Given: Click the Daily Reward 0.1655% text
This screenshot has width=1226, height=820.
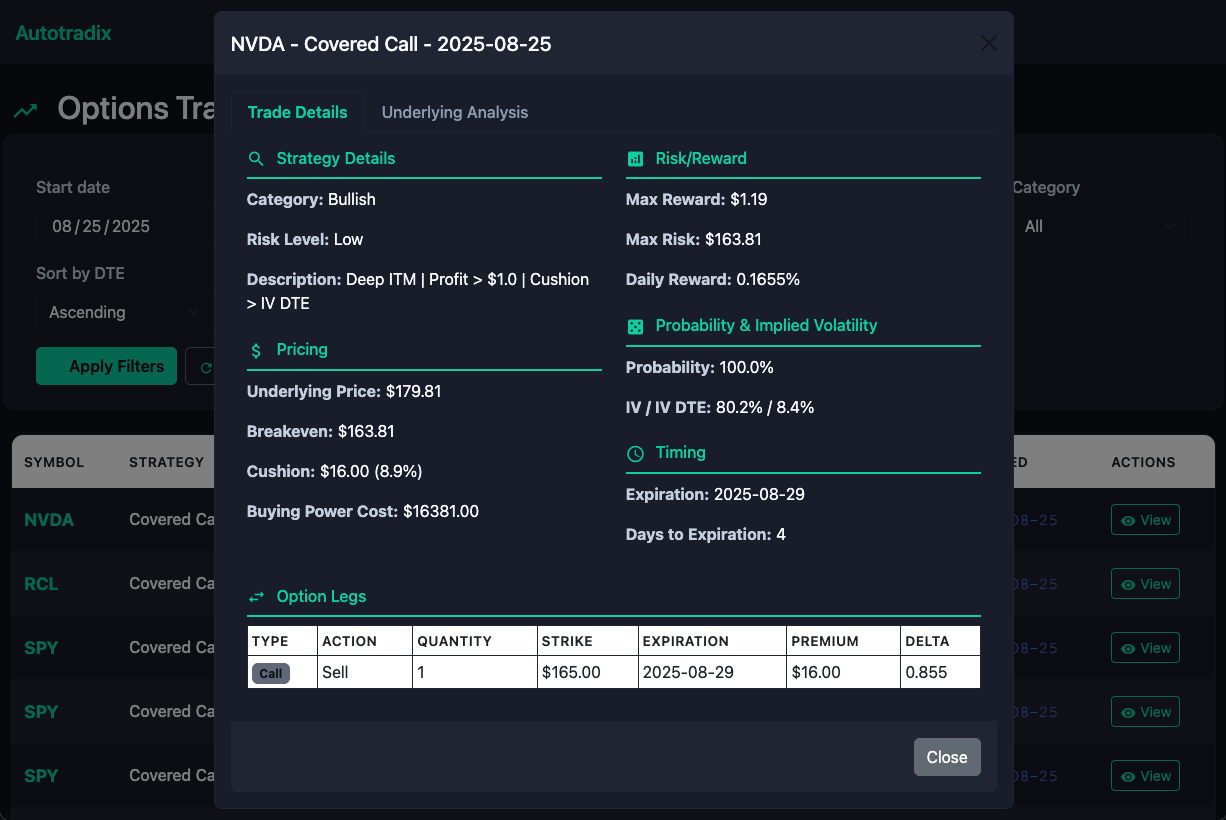Looking at the screenshot, I should click(713, 279).
